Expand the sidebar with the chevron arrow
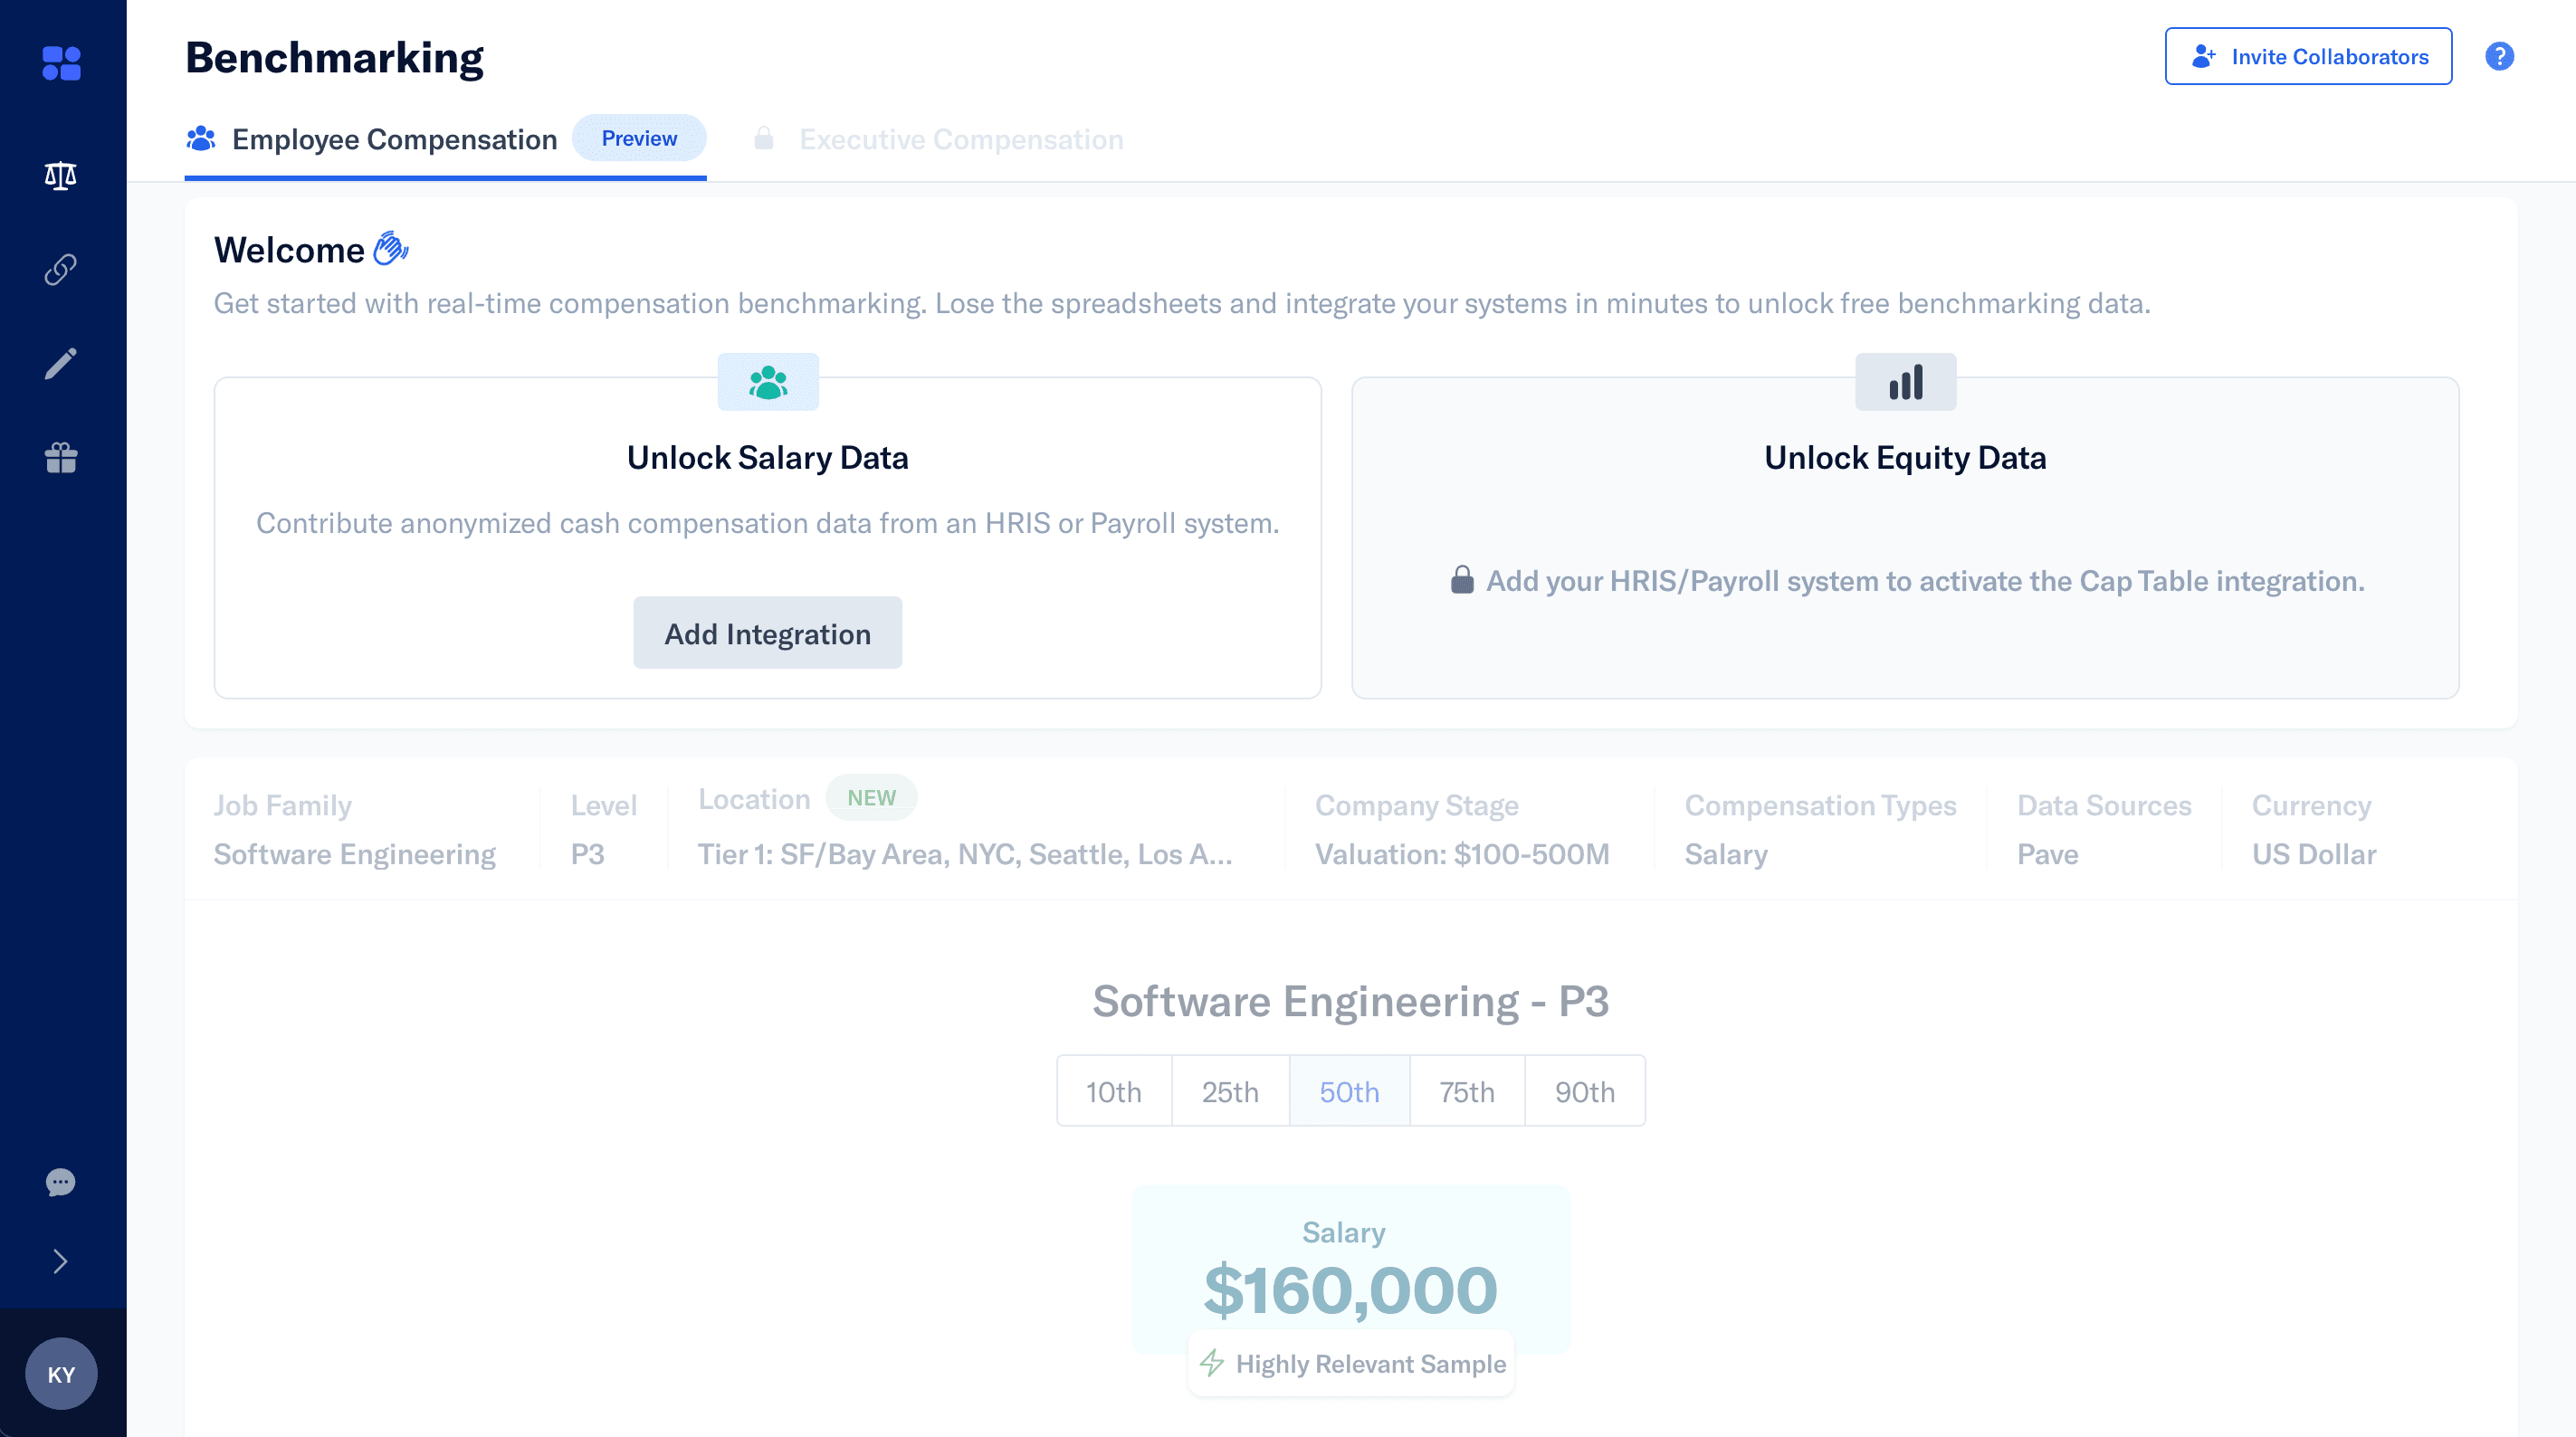Image resolution: width=2576 pixels, height=1437 pixels. (61, 1260)
